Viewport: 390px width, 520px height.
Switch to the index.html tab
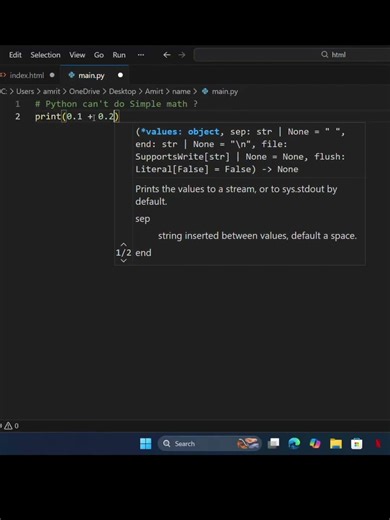click(x=27, y=75)
